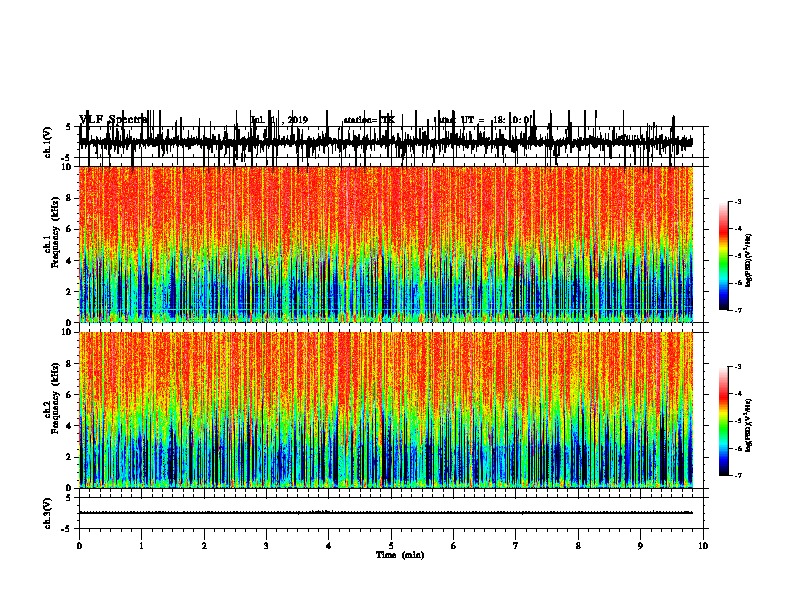This screenshot has height=612, width=792.
Task: Click the ch.2 color bar log(PSD) label
Action: click(749, 425)
